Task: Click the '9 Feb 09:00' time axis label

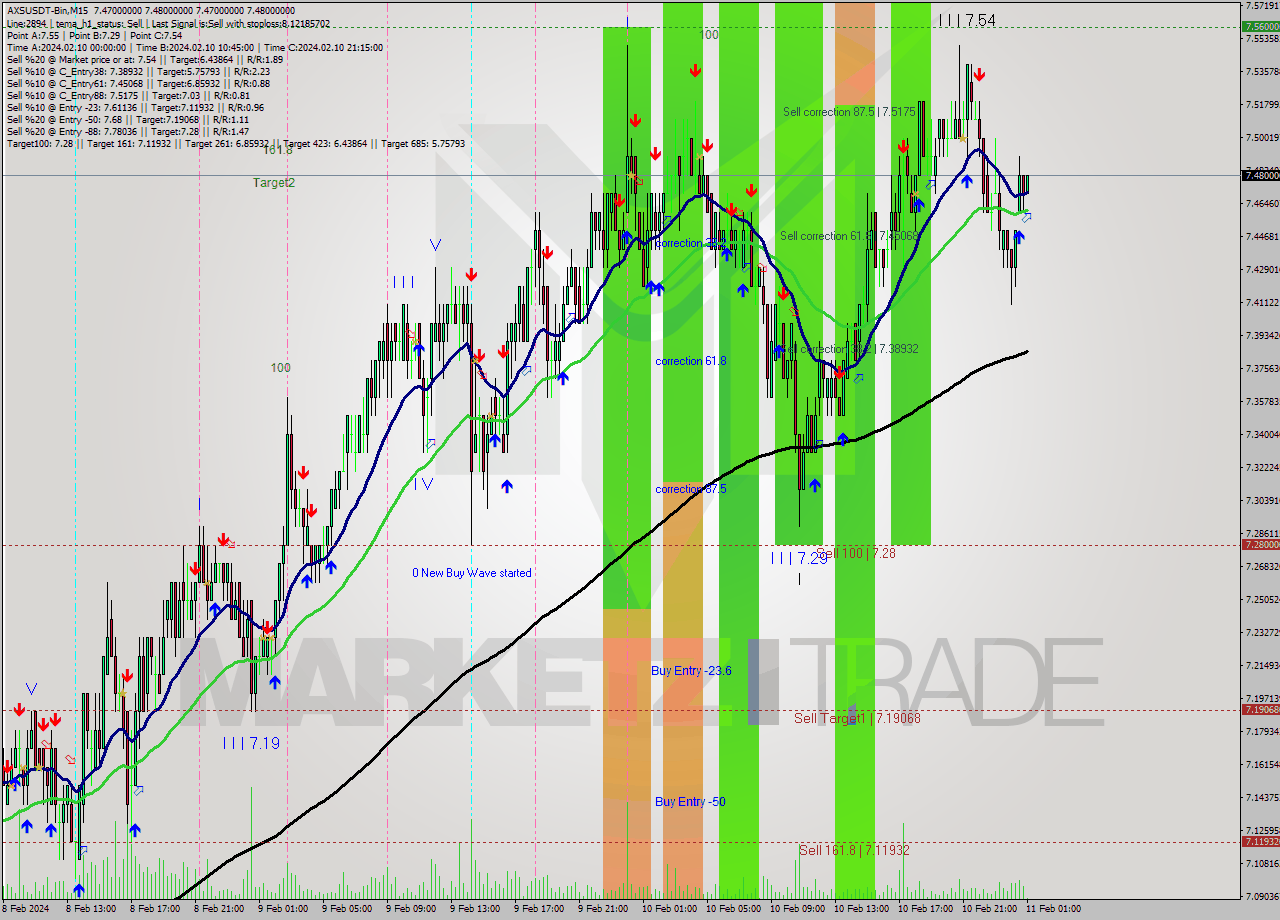Action: tap(412, 909)
